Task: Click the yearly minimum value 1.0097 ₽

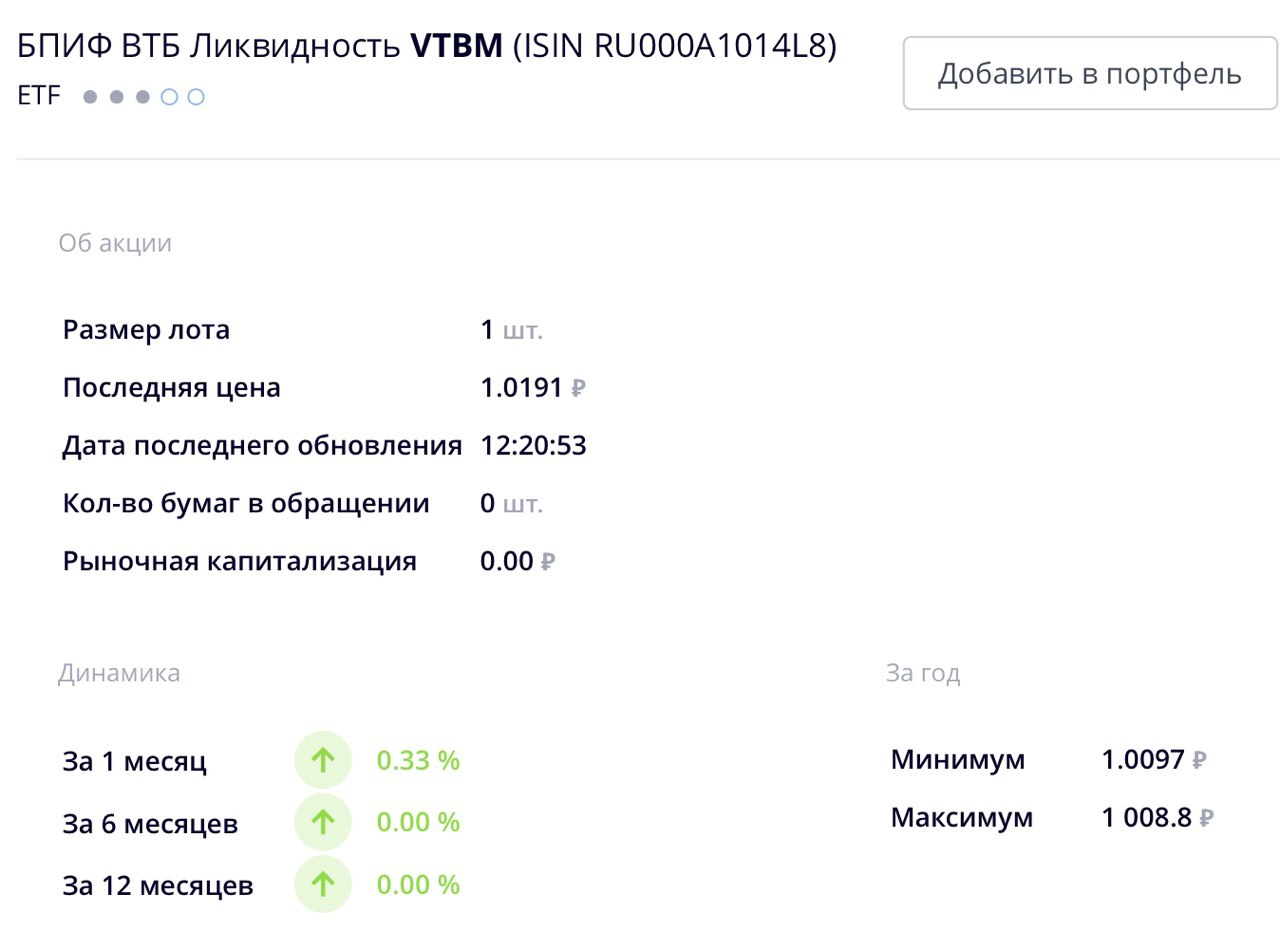Action: (x=1155, y=760)
